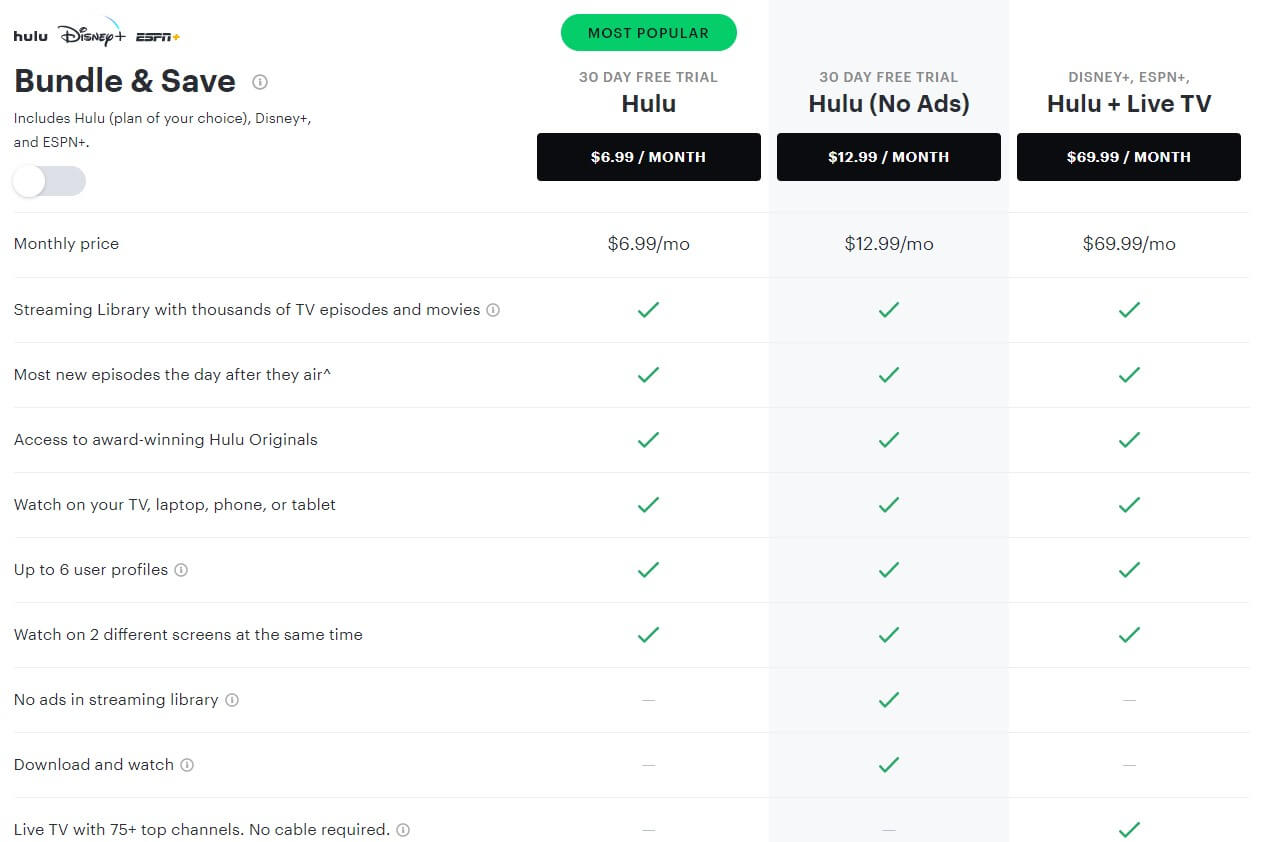Choose the Hulu (No Ads) $12.99 / MONTH button

889,157
